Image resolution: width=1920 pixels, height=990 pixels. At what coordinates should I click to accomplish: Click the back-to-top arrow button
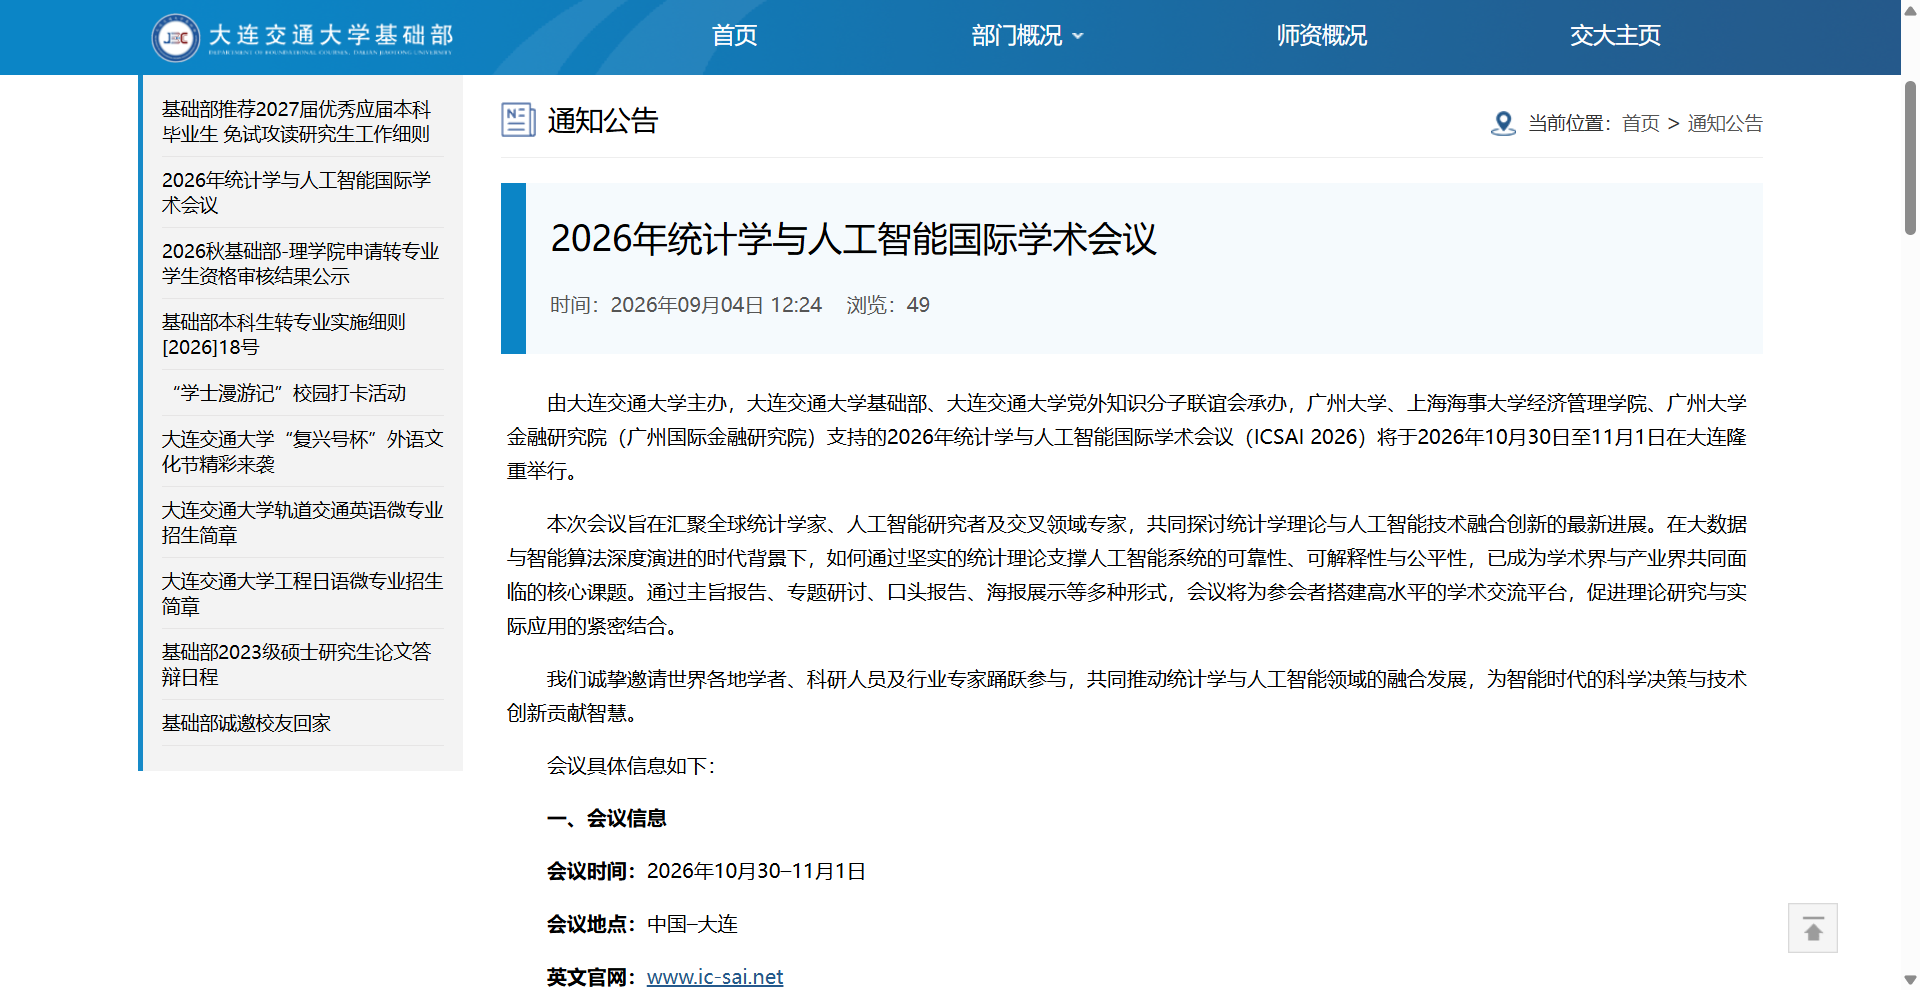tap(1813, 928)
